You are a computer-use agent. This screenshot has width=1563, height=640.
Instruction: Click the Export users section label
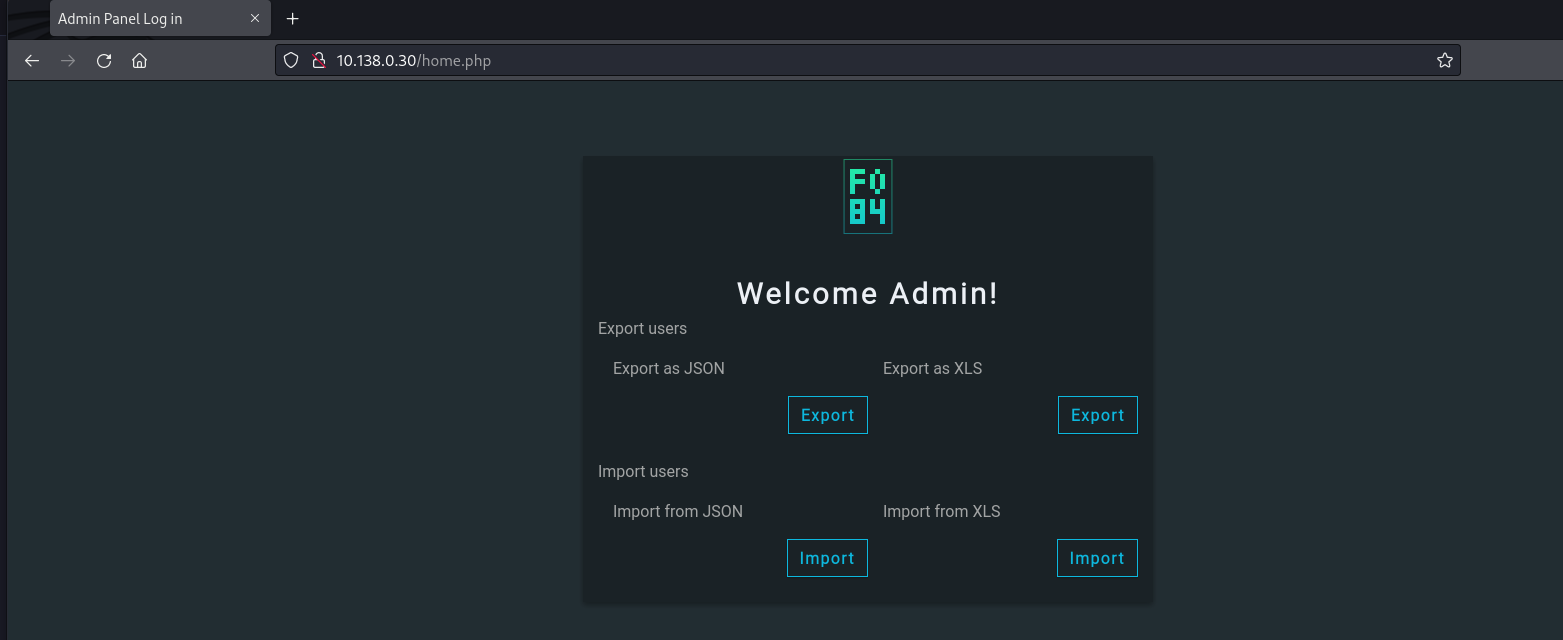tap(642, 329)
